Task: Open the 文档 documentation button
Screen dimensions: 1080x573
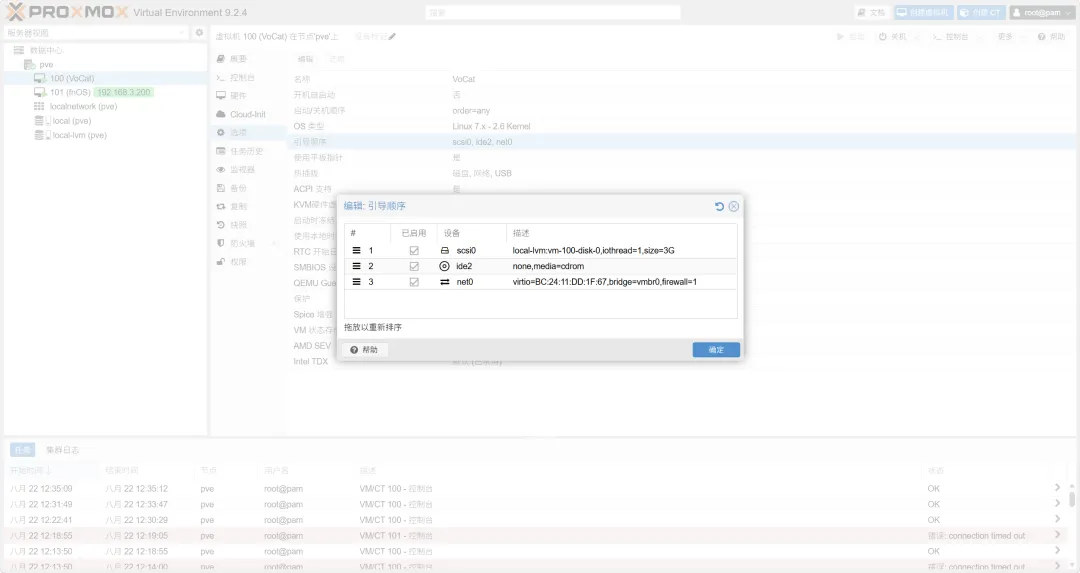Action: click(x=871, y=12)
